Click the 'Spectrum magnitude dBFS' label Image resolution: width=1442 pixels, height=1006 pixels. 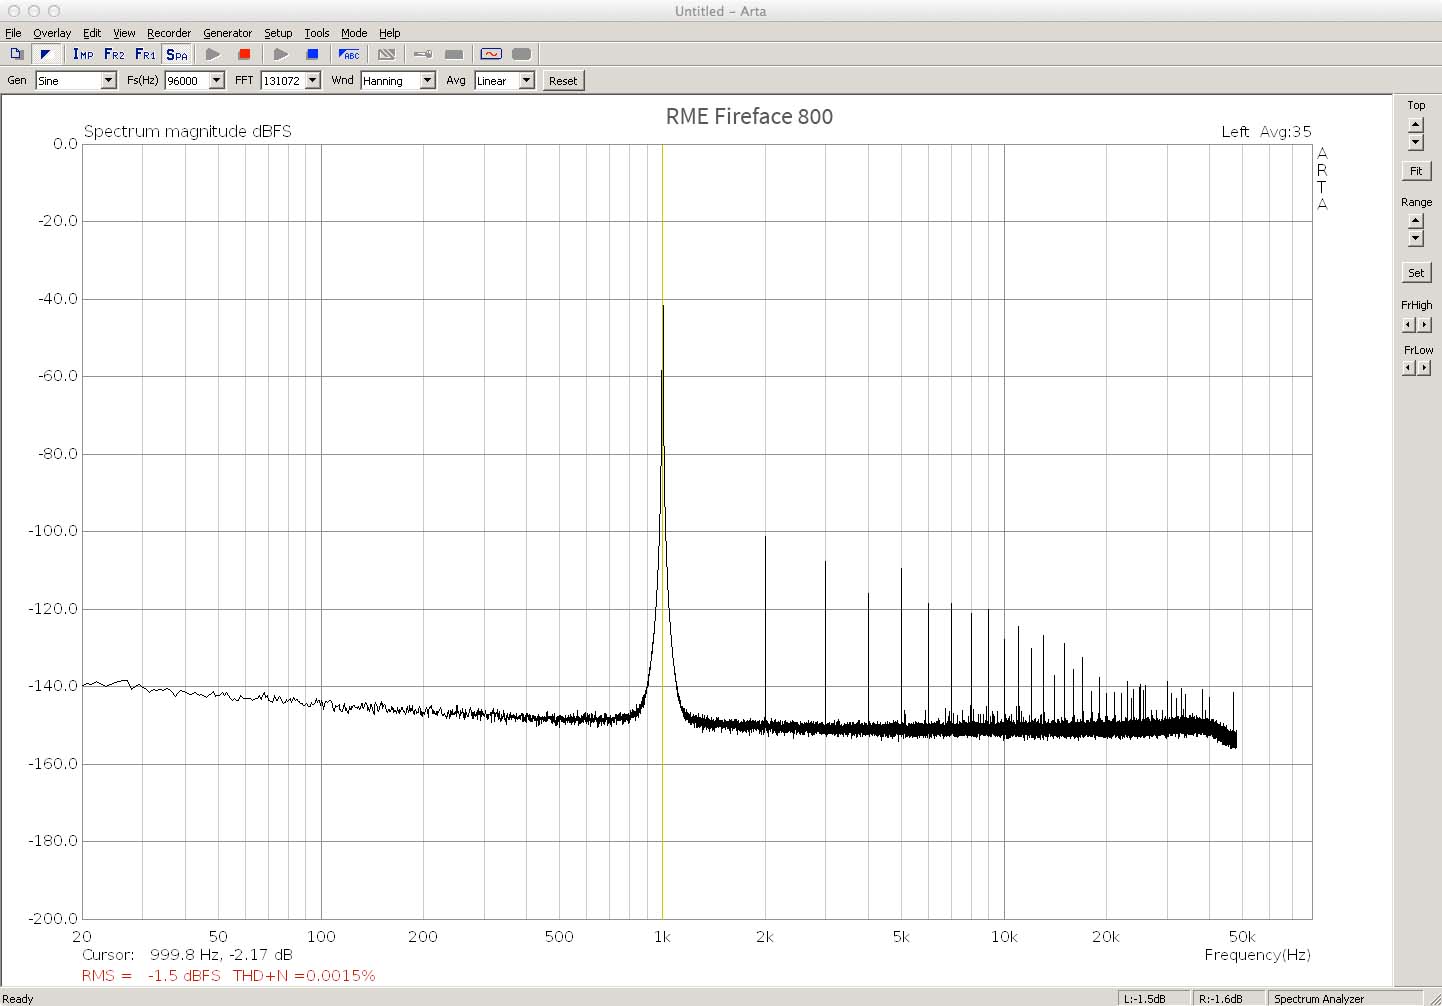click(188, 131)
